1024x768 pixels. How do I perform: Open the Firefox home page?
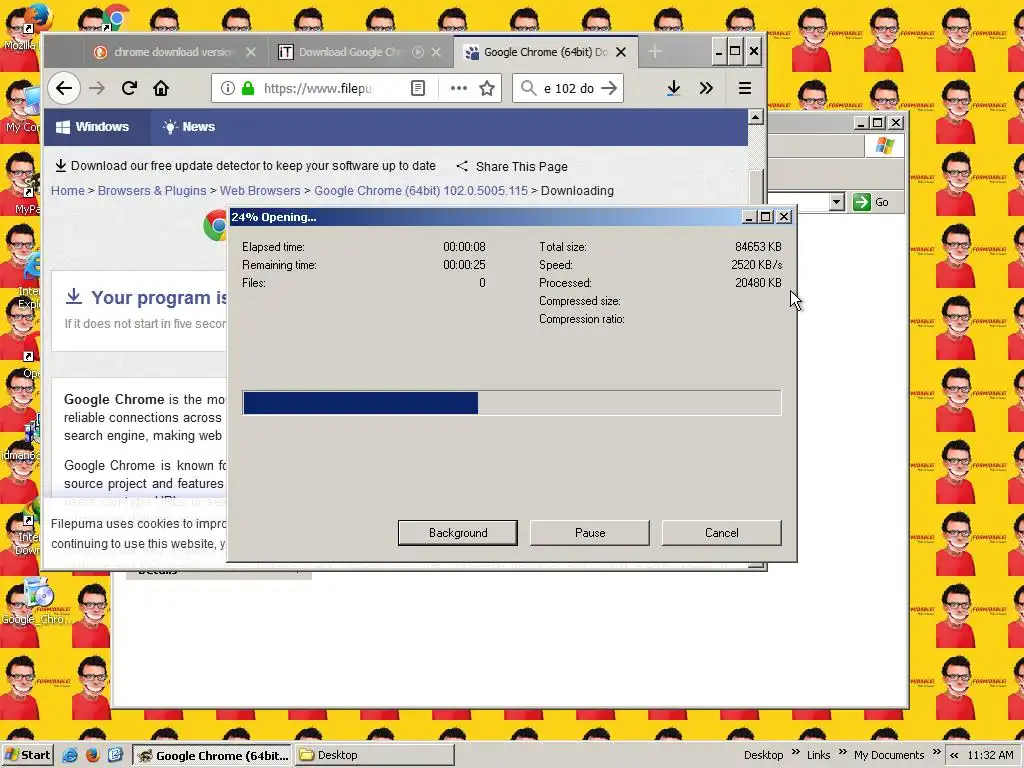[x=161, y=88]
